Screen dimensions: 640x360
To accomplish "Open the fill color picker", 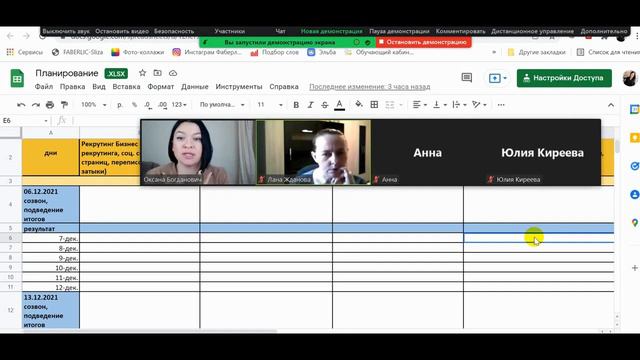I will click(359, 104).
